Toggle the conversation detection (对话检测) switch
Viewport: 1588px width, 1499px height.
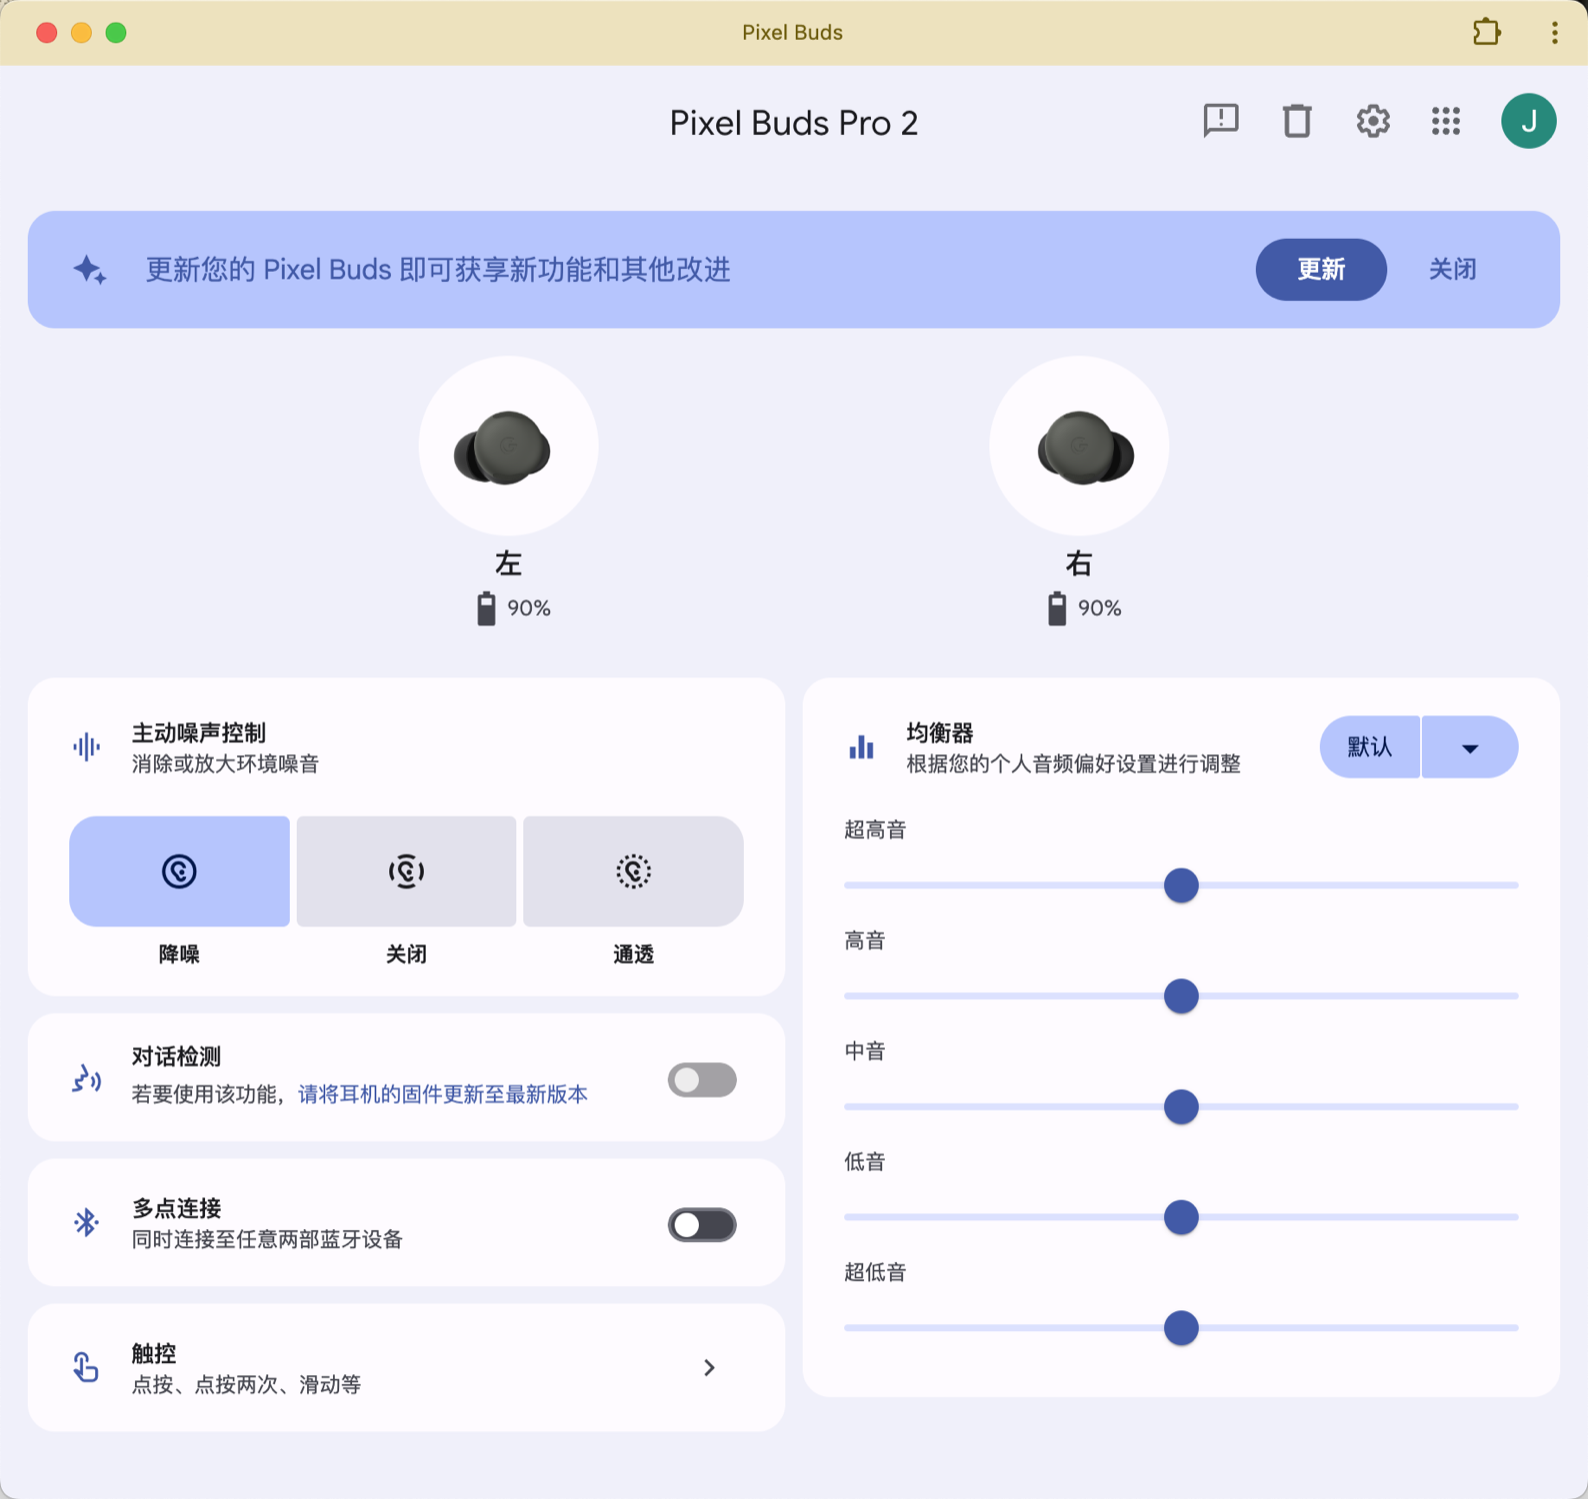click(x=702, y=1080)
